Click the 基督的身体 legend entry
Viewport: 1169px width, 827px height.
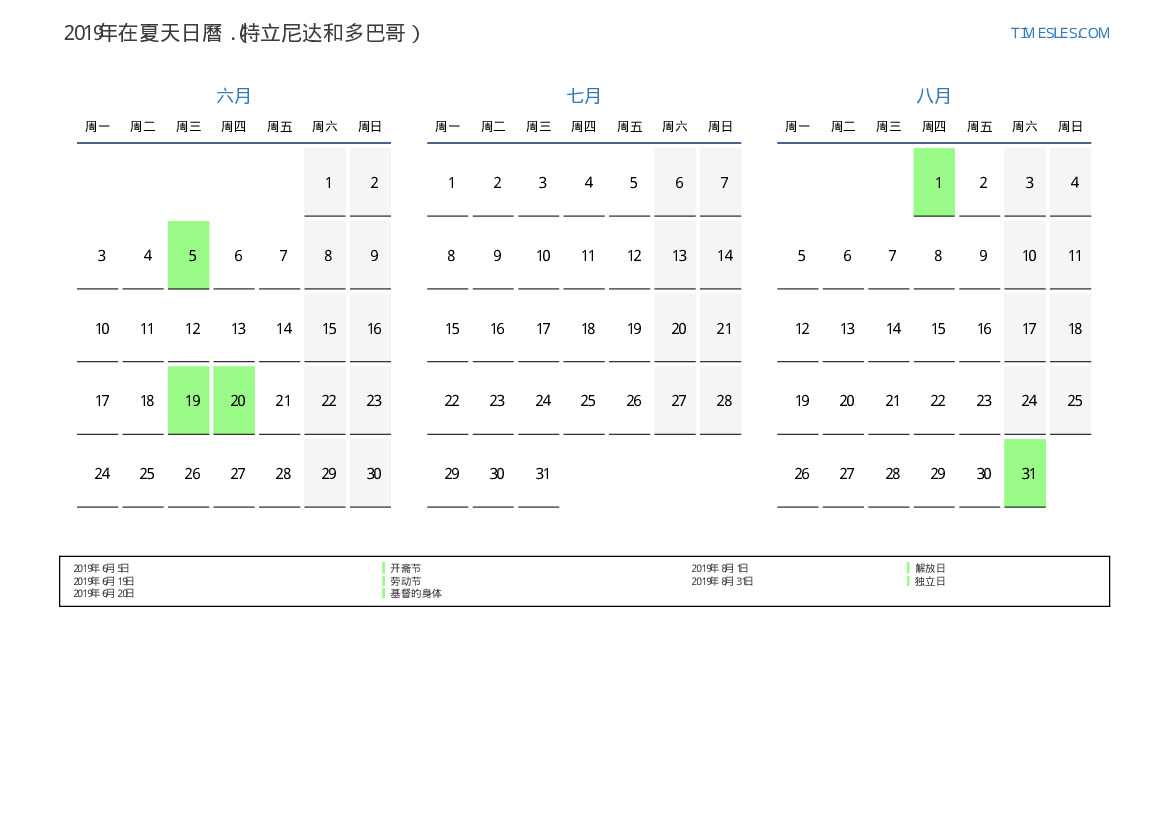(x=415, y=593)
